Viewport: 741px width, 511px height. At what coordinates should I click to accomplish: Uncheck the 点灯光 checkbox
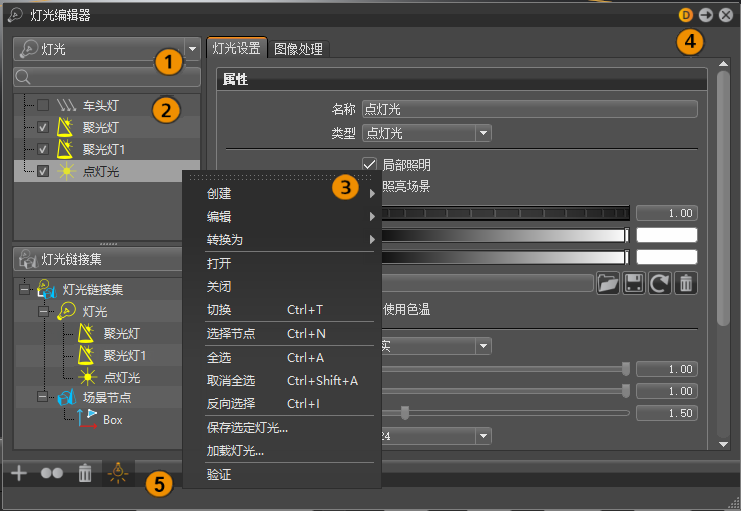(43, 171)
